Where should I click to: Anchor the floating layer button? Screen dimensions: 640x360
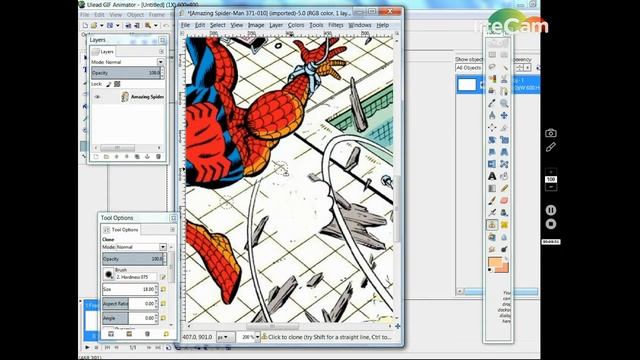point(147,157)
